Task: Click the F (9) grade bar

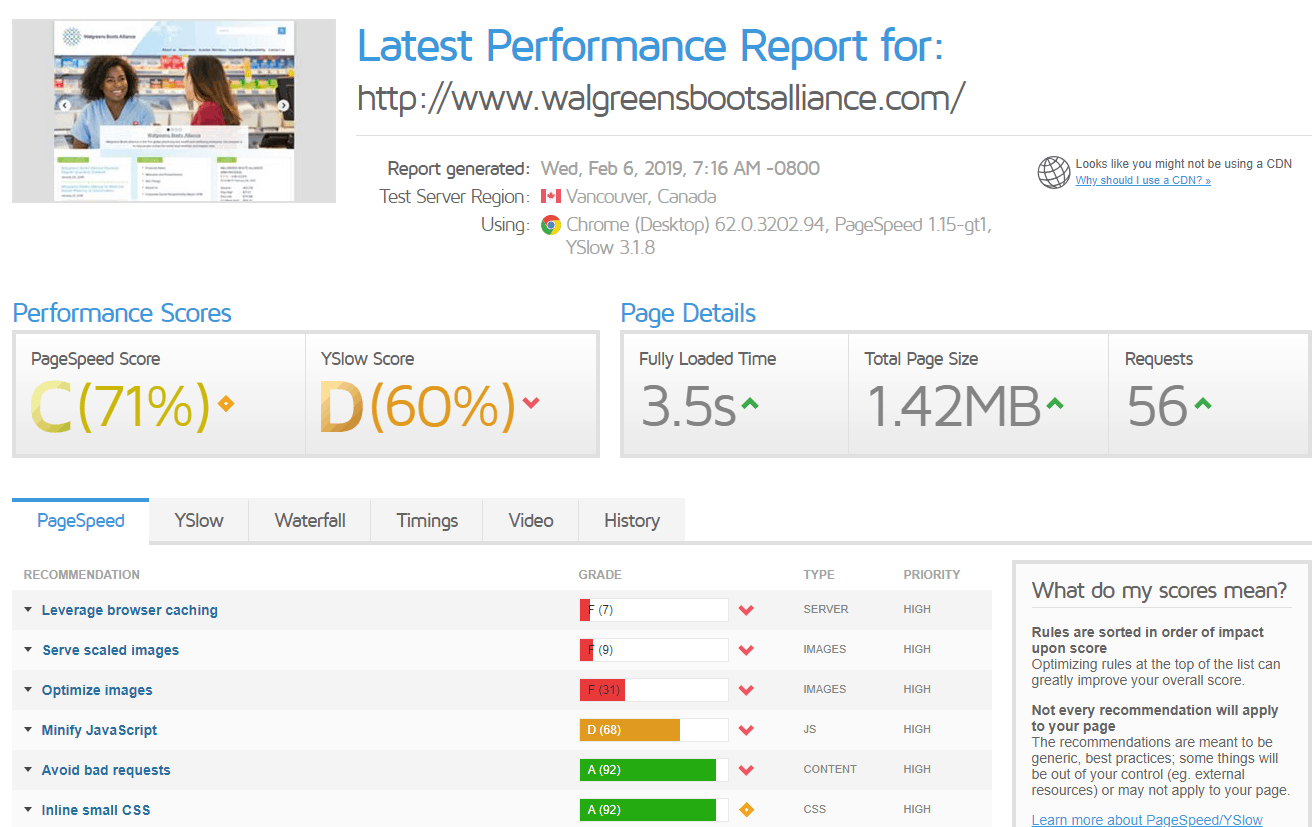Action: 654,650
